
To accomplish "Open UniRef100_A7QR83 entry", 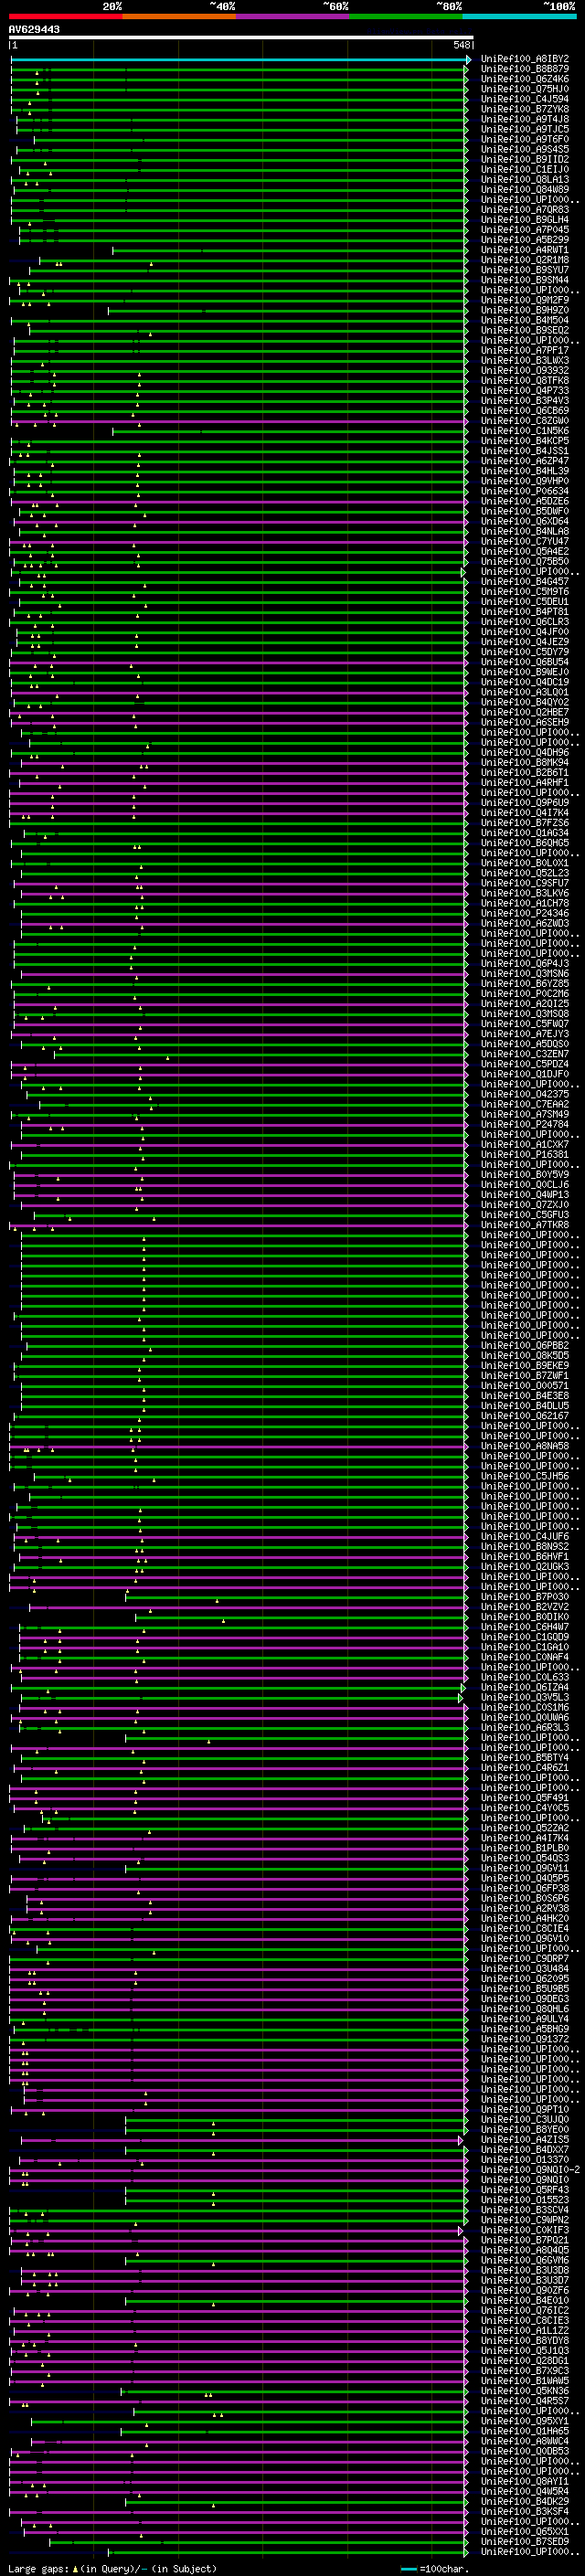I will tap(525, 210).
